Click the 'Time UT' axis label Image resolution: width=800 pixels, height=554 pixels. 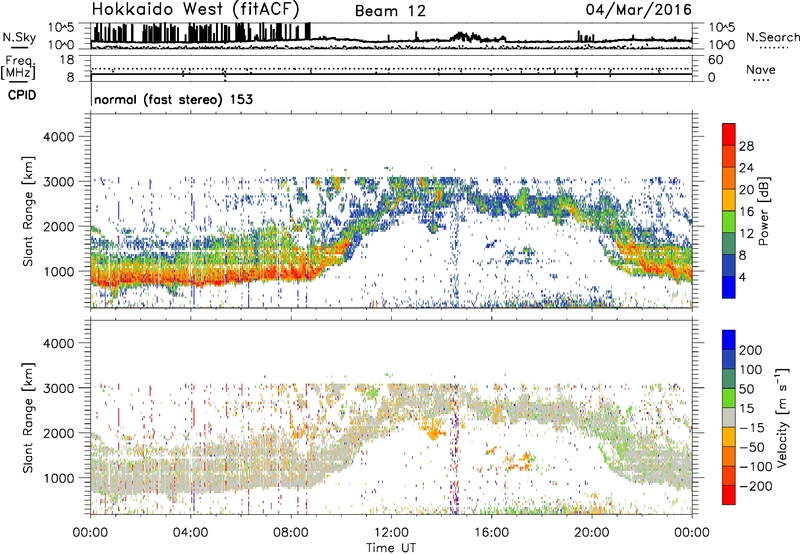click(x=391, y=548)
